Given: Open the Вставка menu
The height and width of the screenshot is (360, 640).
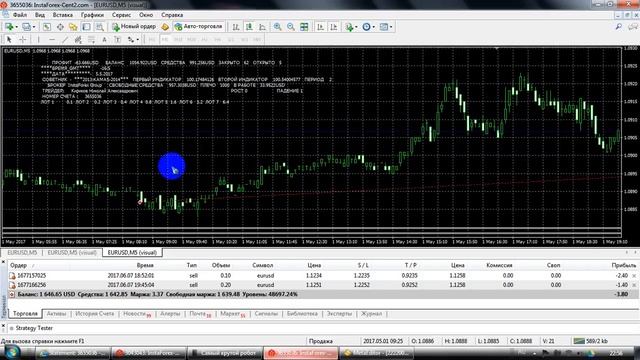Looking at the screenshot, I should click(62, 15).
